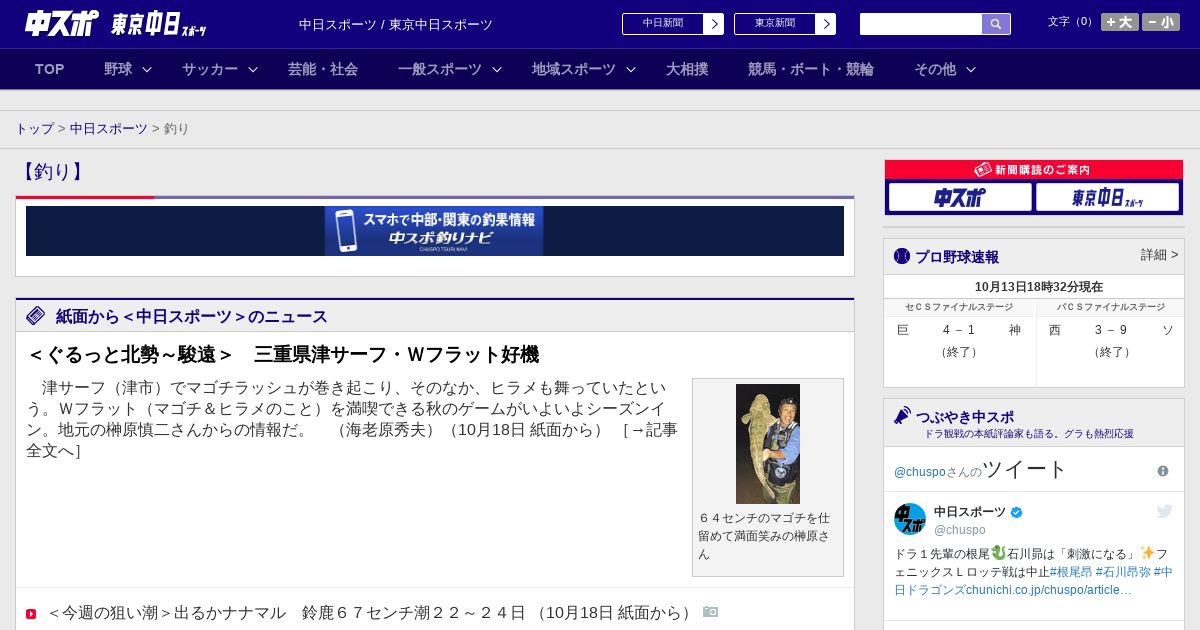The height and width of the screenshot is (630, 1200).
Task: Click the #石川昂弥 hashtag
Action: point(1122,572)
